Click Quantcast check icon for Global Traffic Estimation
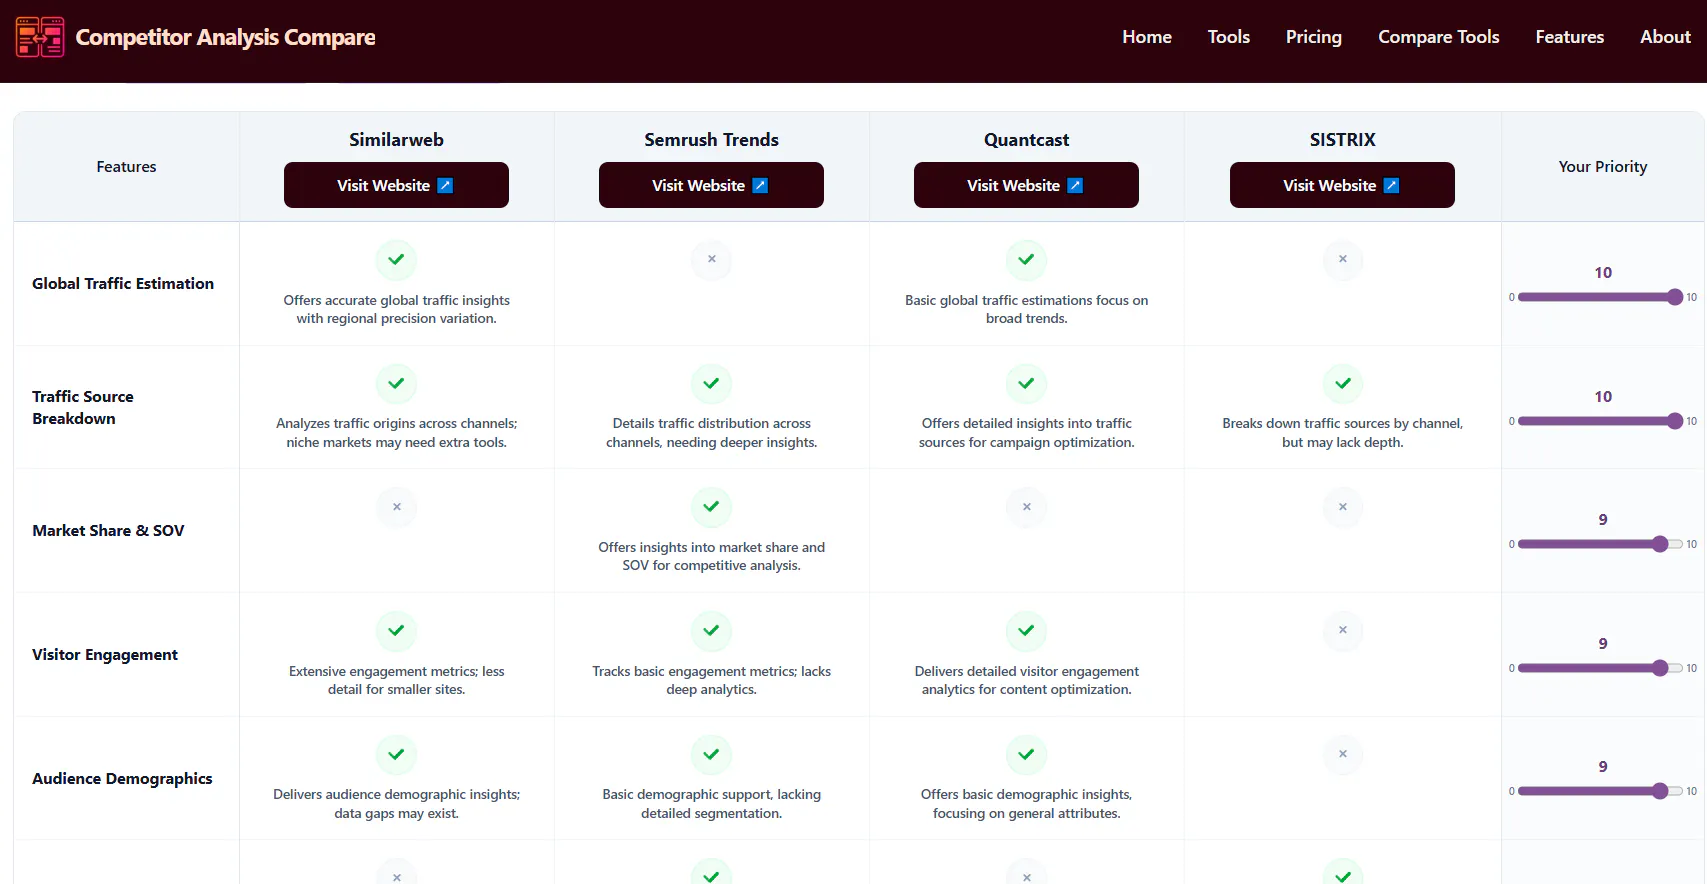The image size is (1707, 884). coord(1026,260)
